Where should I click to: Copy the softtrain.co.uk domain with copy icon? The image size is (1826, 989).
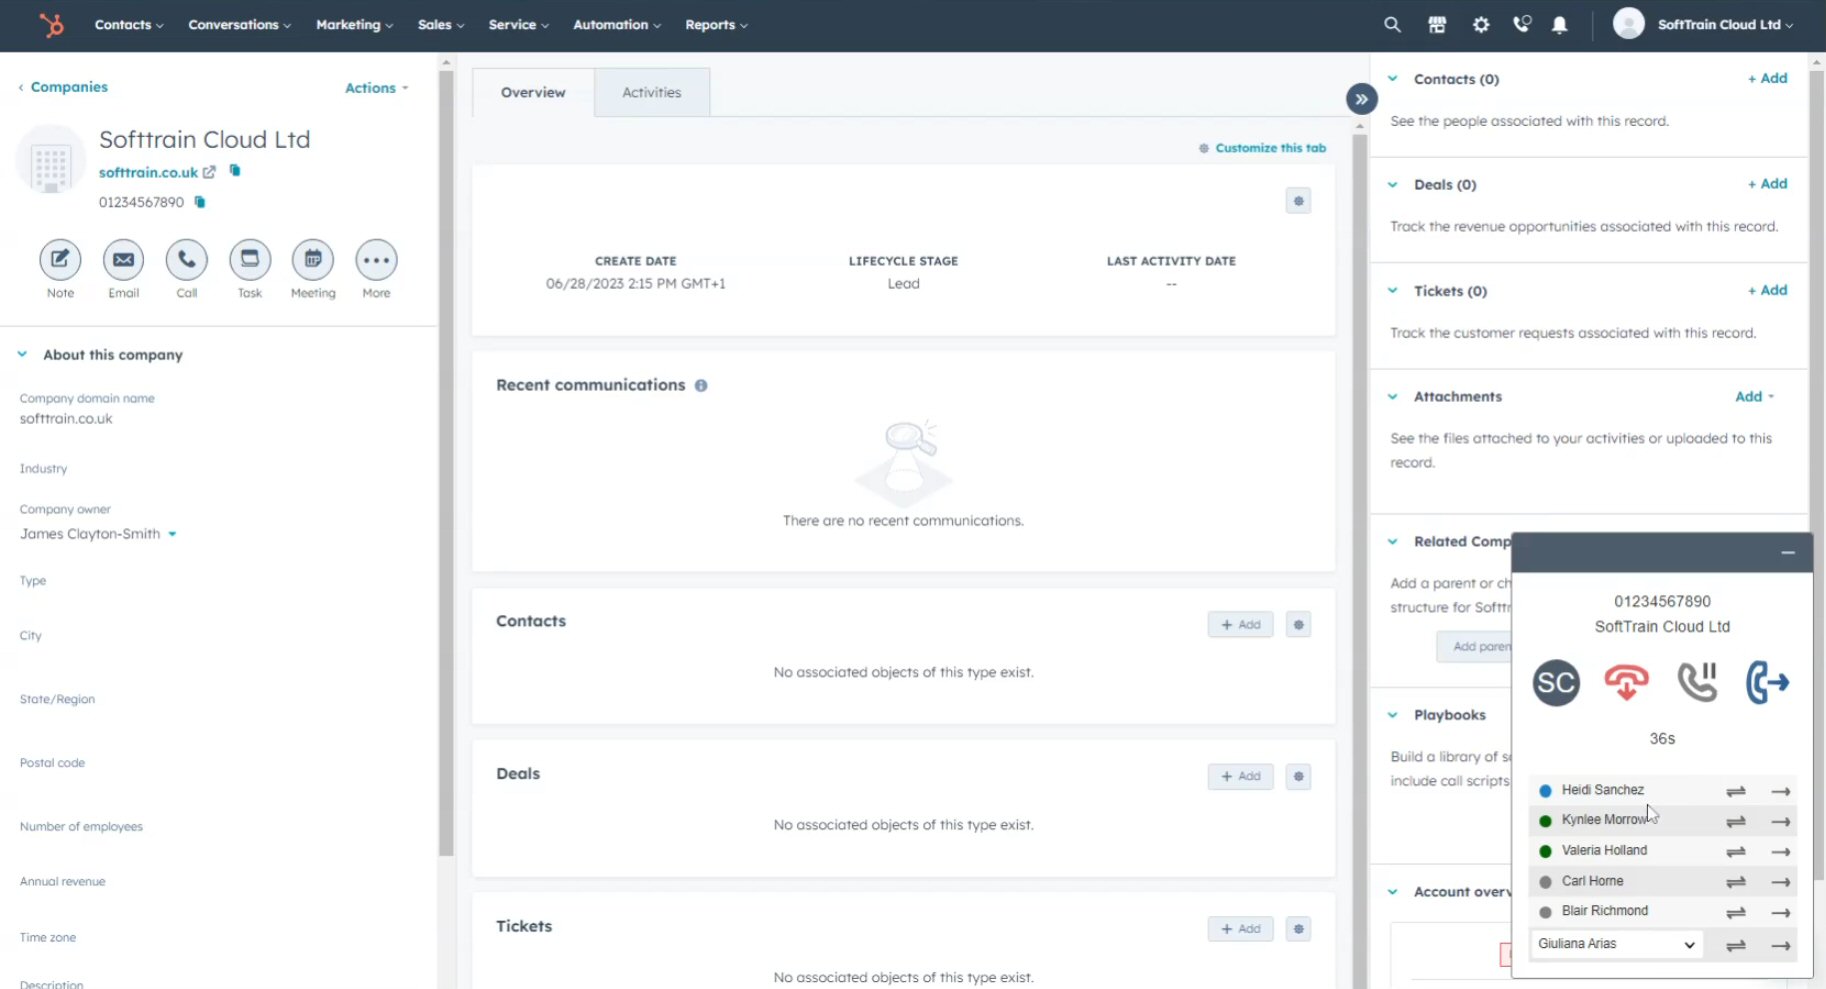pos(235,171)
